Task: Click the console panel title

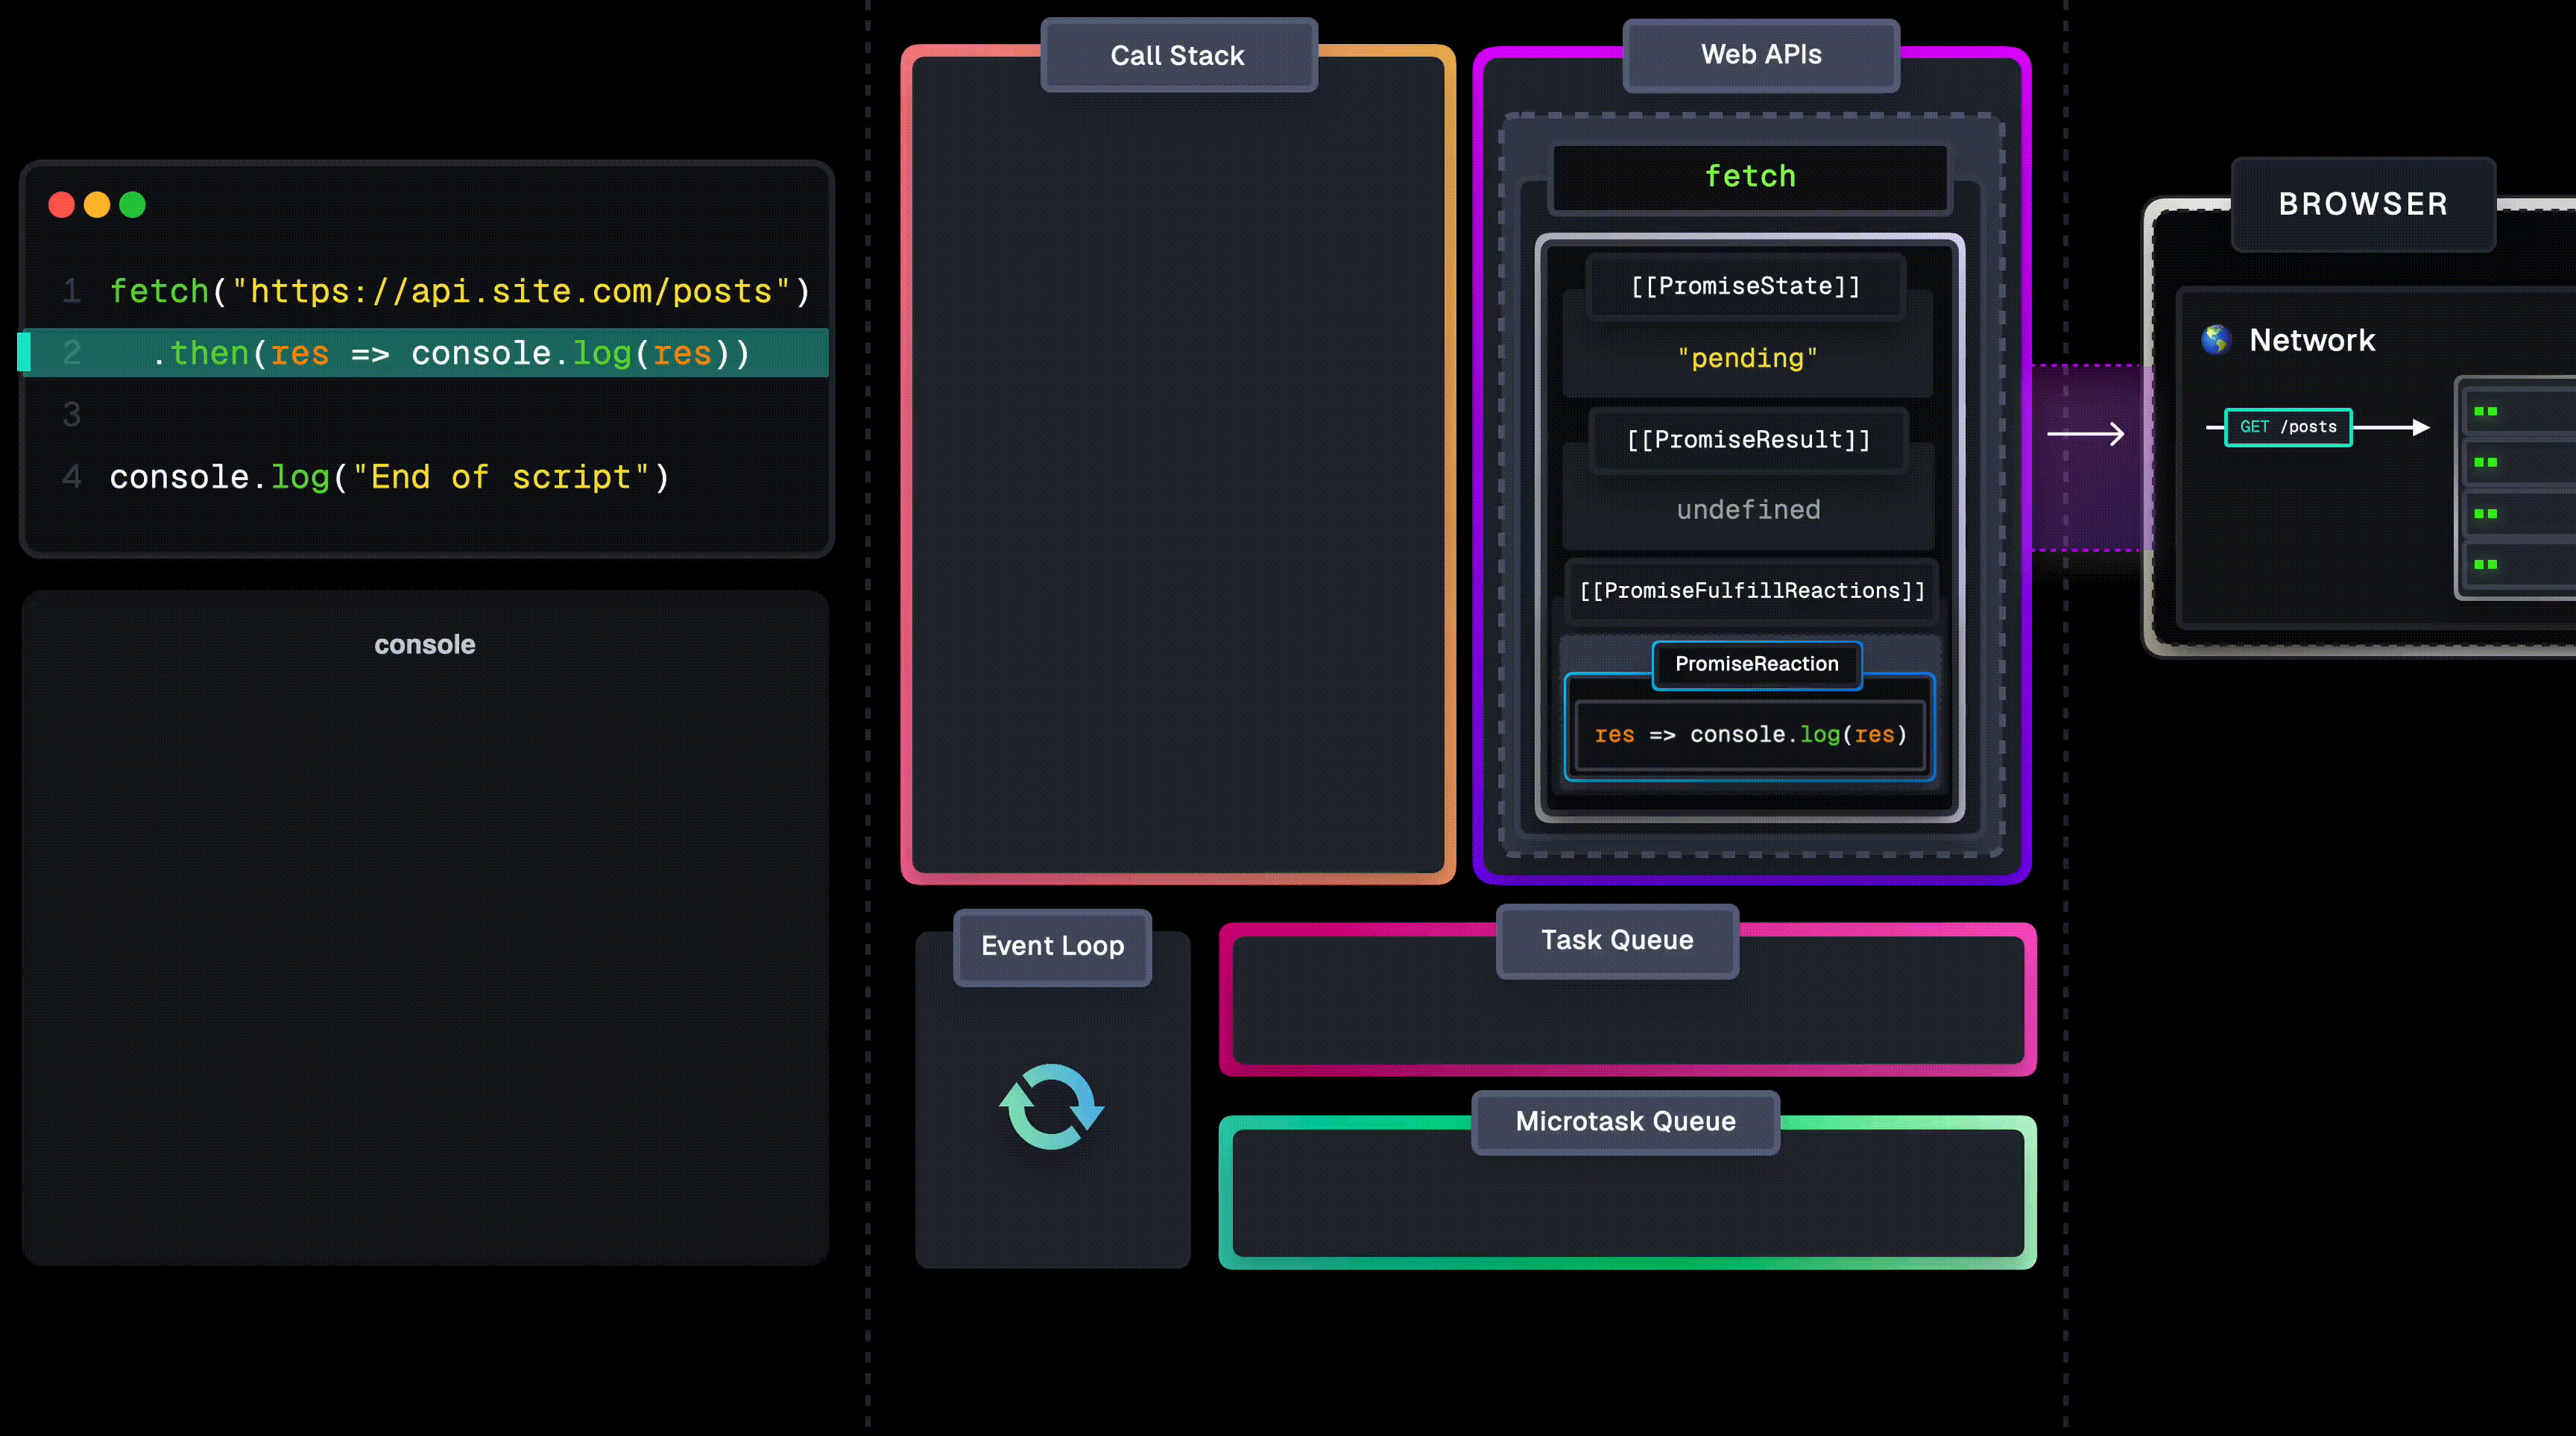Action: [x=425, y=645]
